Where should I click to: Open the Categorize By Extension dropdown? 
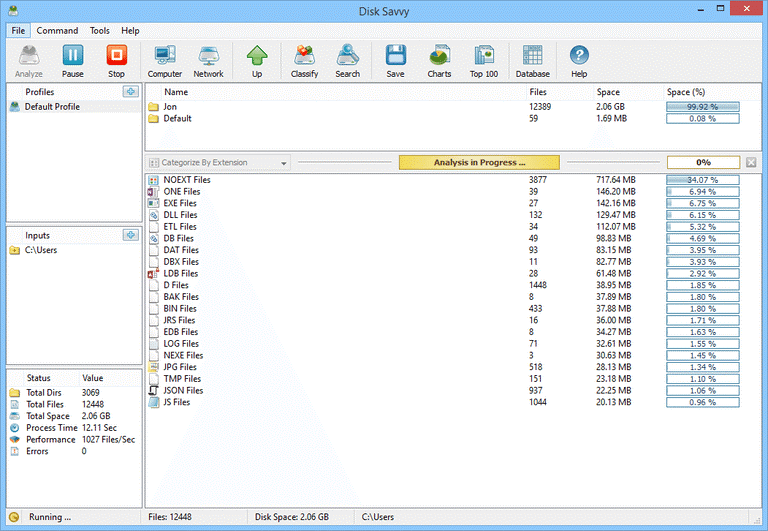[x=218, y=162]
